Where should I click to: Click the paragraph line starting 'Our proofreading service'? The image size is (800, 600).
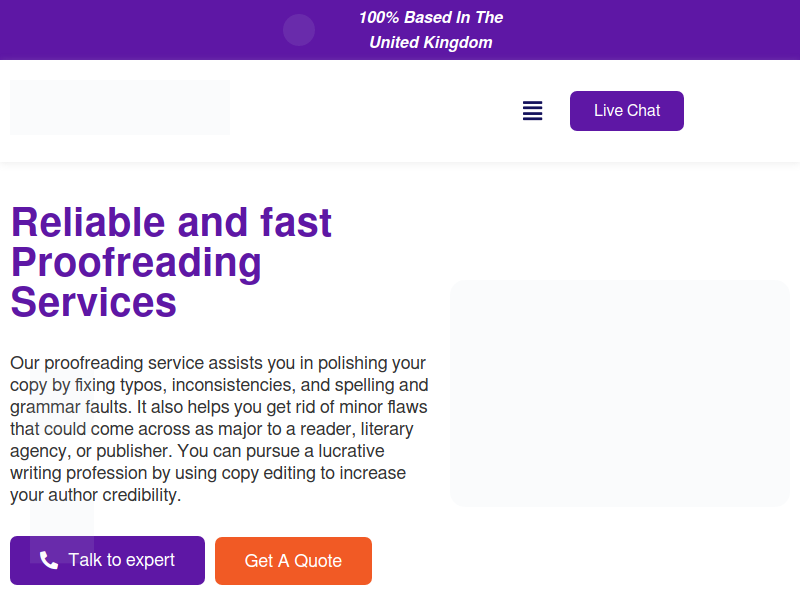pos(218,363)
